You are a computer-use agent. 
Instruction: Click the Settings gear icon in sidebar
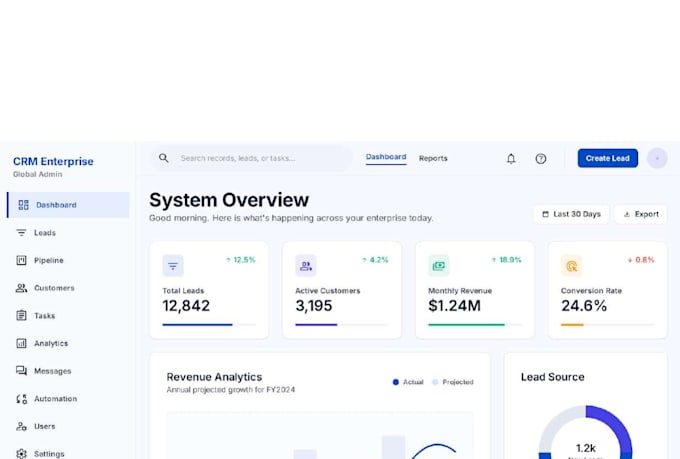21,454
